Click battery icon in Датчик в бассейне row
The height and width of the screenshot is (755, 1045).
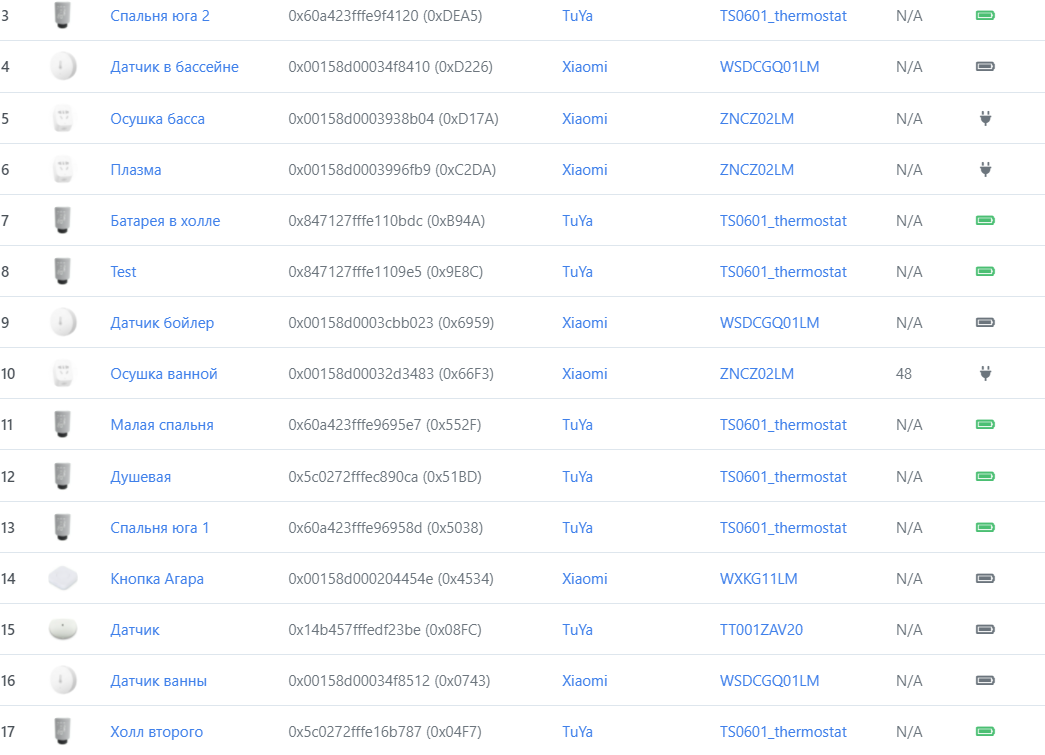(x=985, y=67)
